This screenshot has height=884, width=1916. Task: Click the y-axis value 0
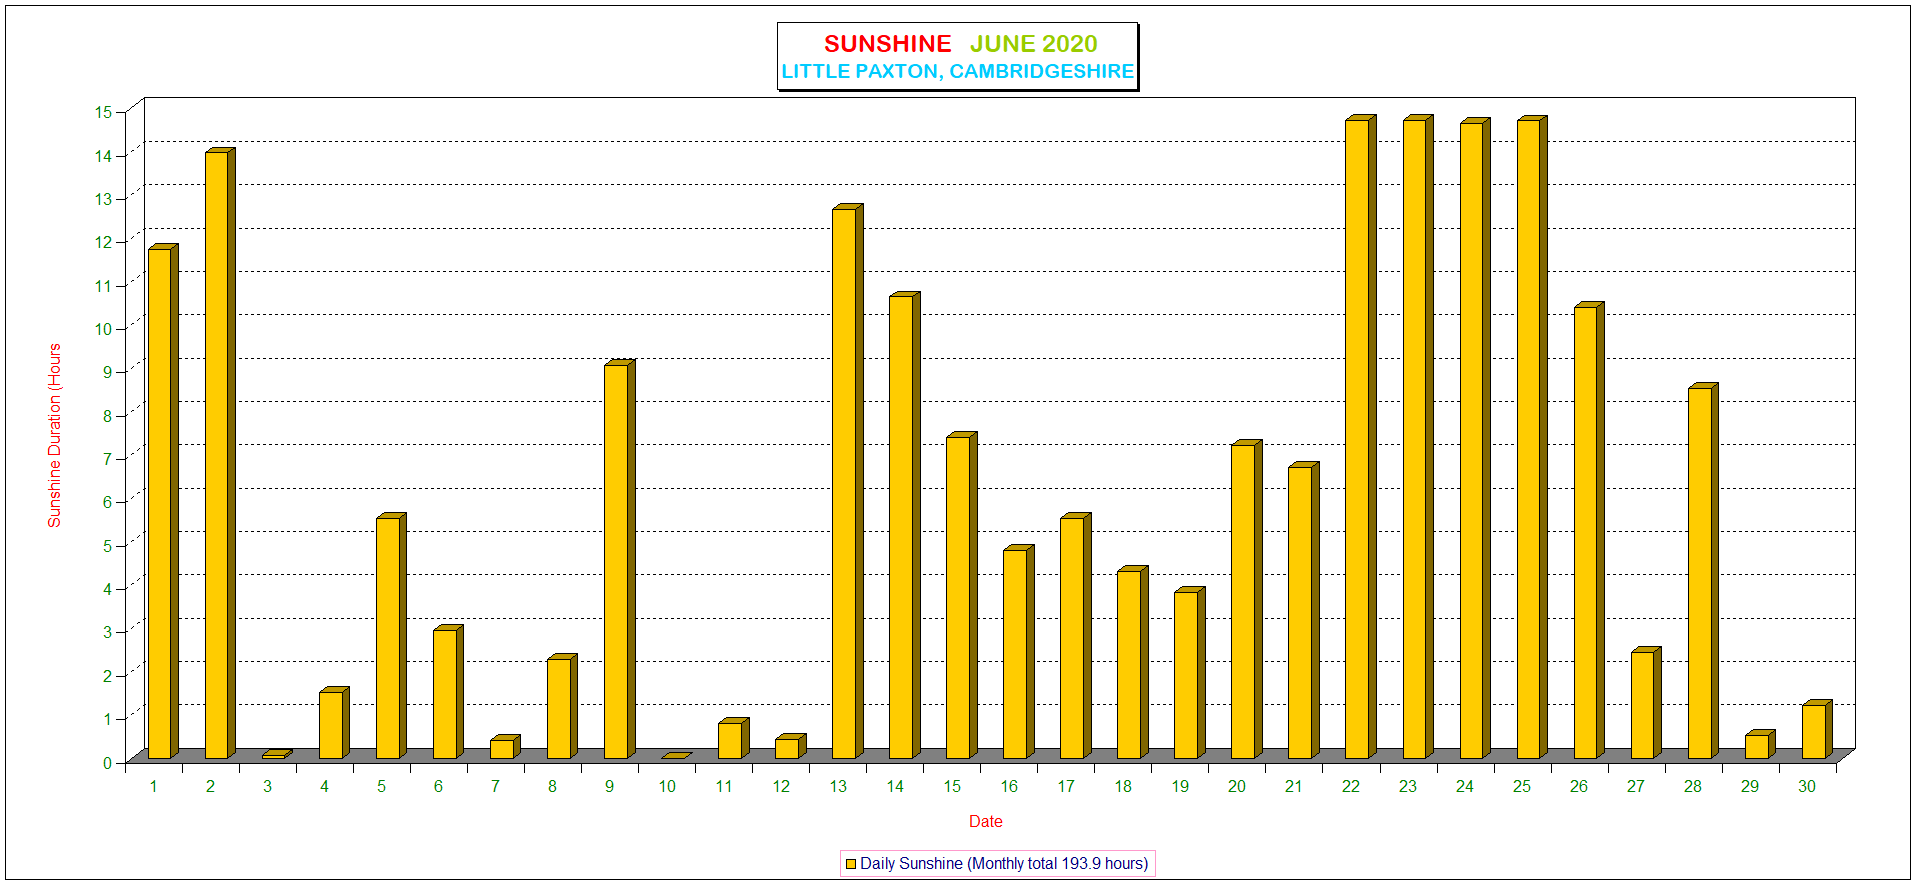coord(108,763)
